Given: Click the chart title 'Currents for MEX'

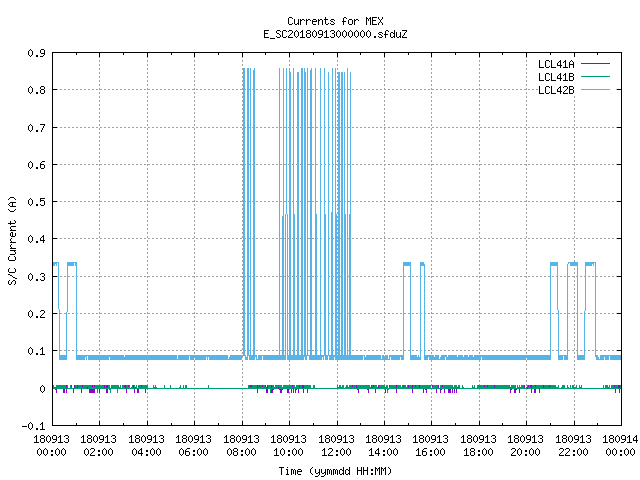Looking at the screenshot, I should point(335,21).
